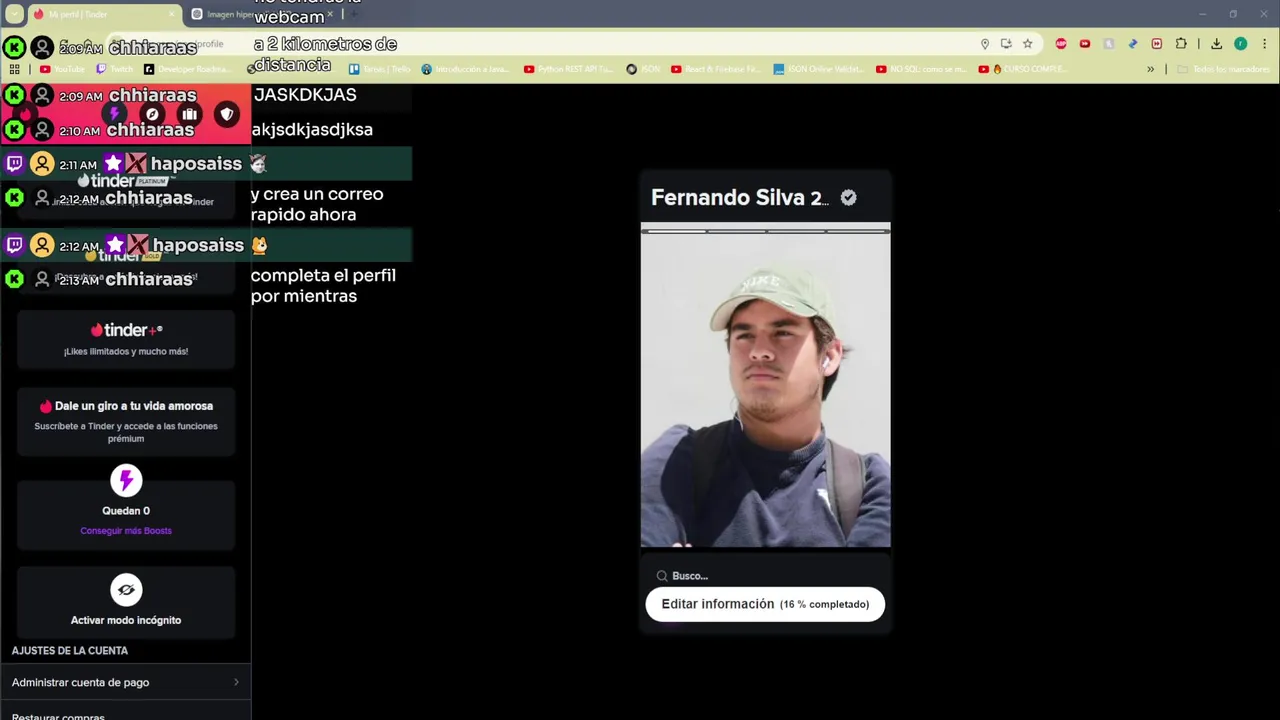Open the ABP Adblock extension icon

pos(1061,44)
